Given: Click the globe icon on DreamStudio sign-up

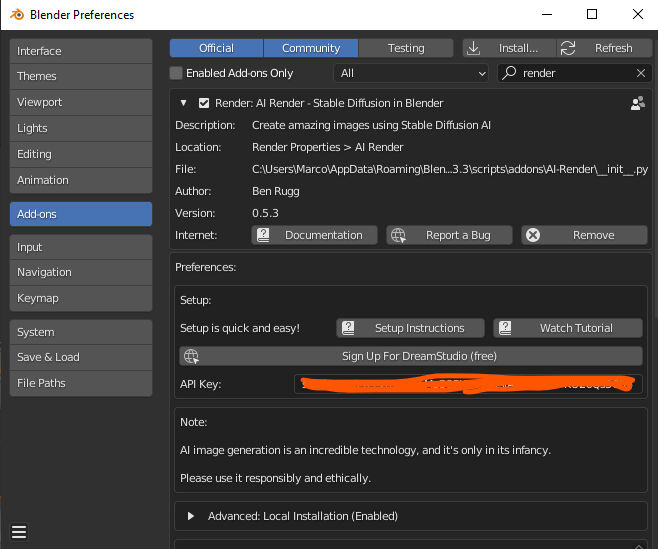Looking at the screenshot, I should [191, 356].
